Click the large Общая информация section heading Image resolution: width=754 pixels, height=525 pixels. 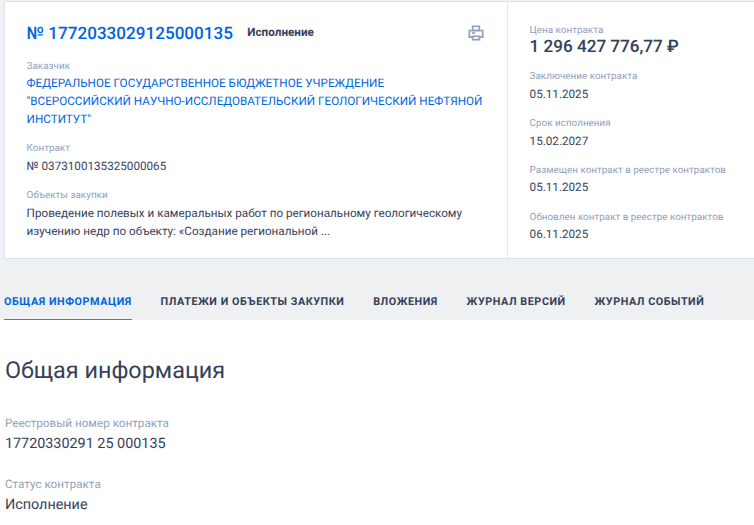click(x=115, y=370)
